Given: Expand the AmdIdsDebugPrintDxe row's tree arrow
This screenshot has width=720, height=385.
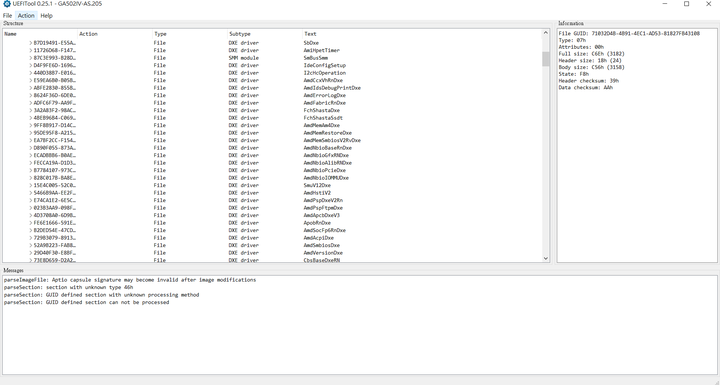Looking at the screenshot, I should click(x=31, y=88).
